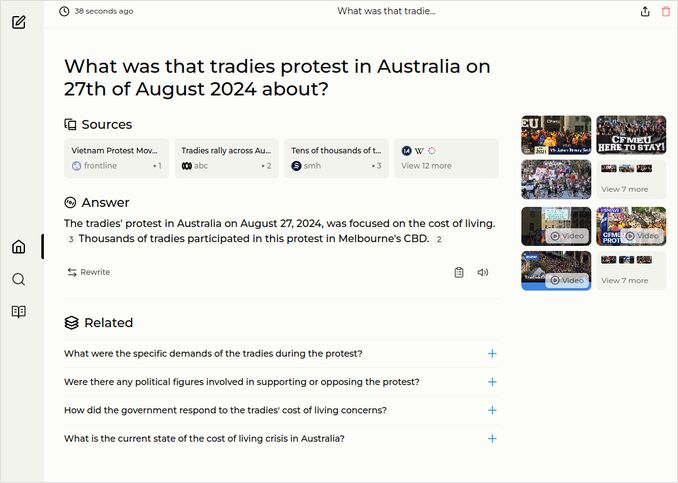View 7 more images tile
The width and height of the screenshot is (678, 483).
(631, 180)
